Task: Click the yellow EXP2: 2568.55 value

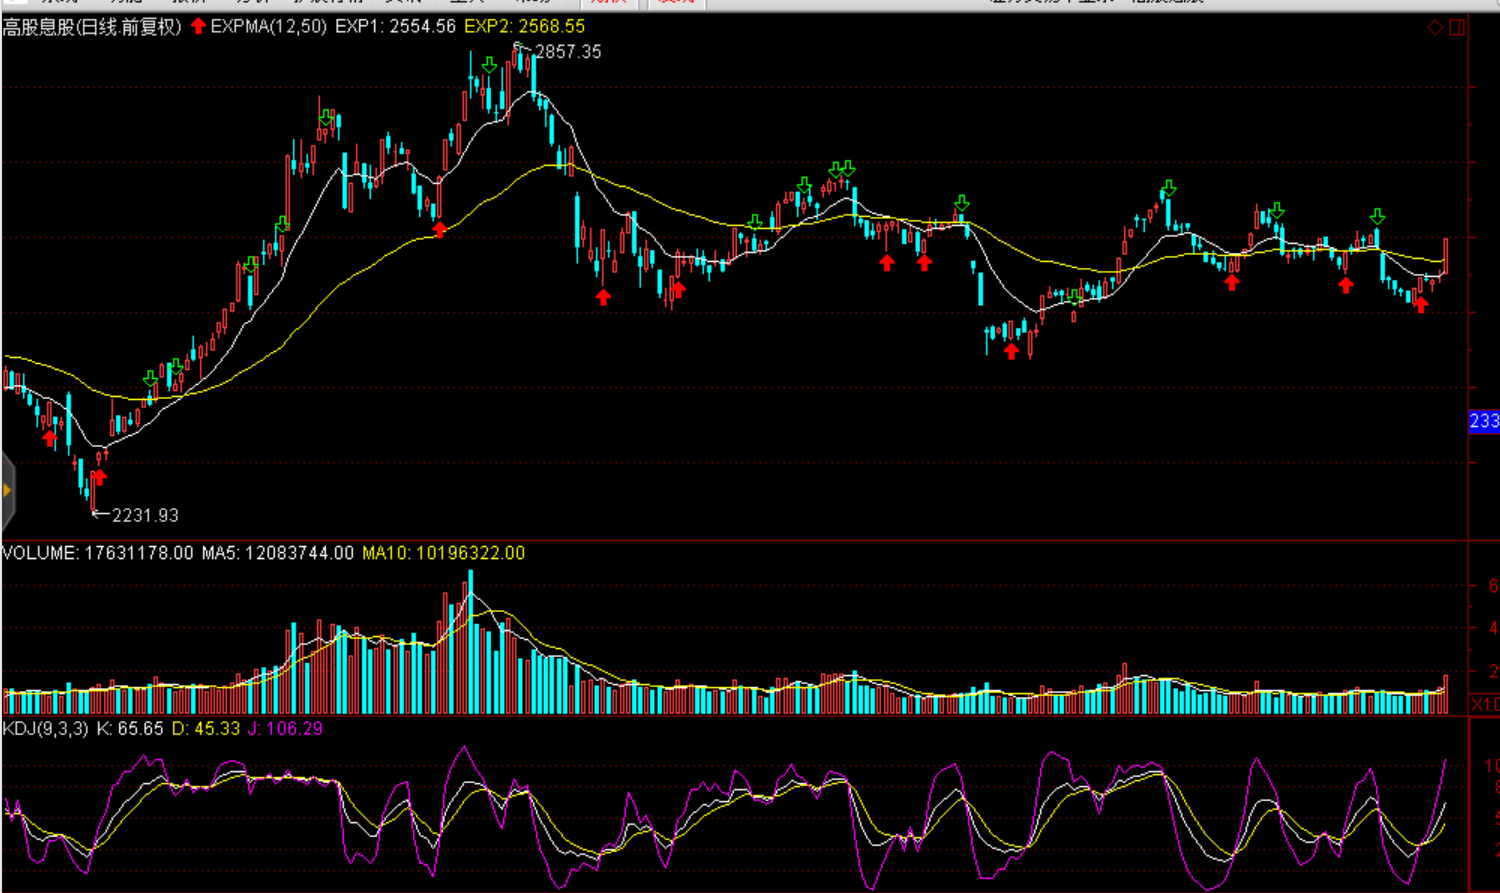Action: [524, 27]
